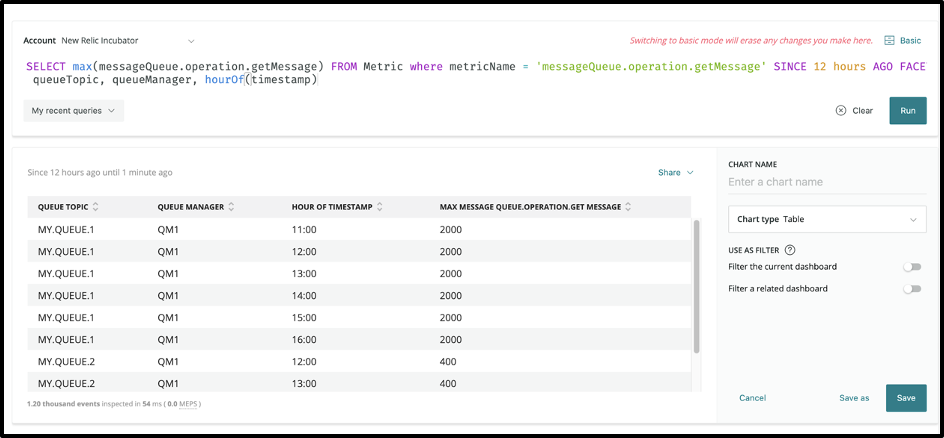Click the Enter a chart name field
This screenshot has width=944, height=438.
coord(827,182)
